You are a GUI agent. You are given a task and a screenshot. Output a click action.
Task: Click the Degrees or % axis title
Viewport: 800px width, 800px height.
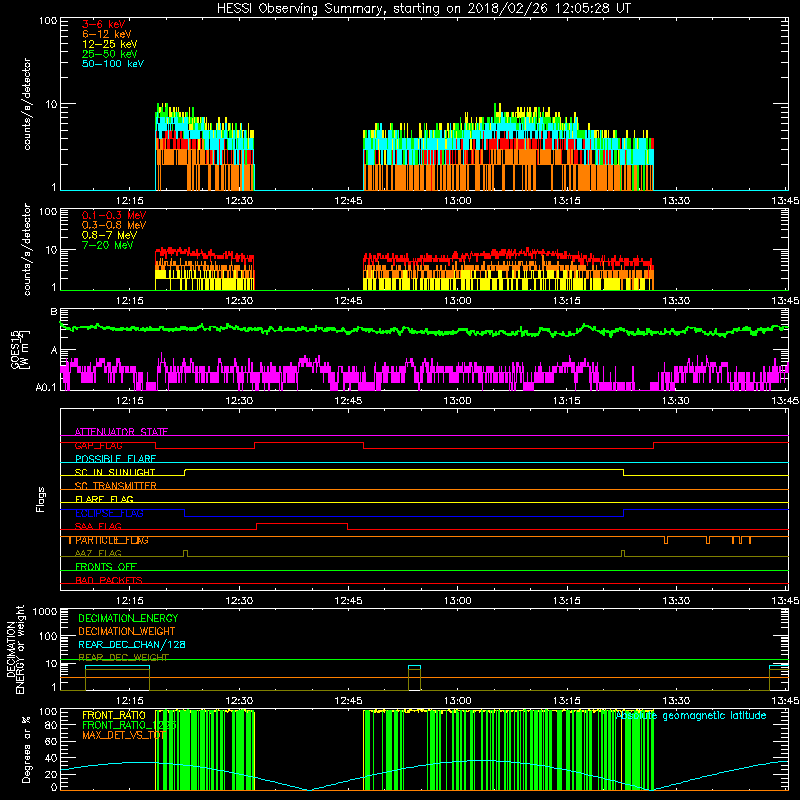[27, 749]
